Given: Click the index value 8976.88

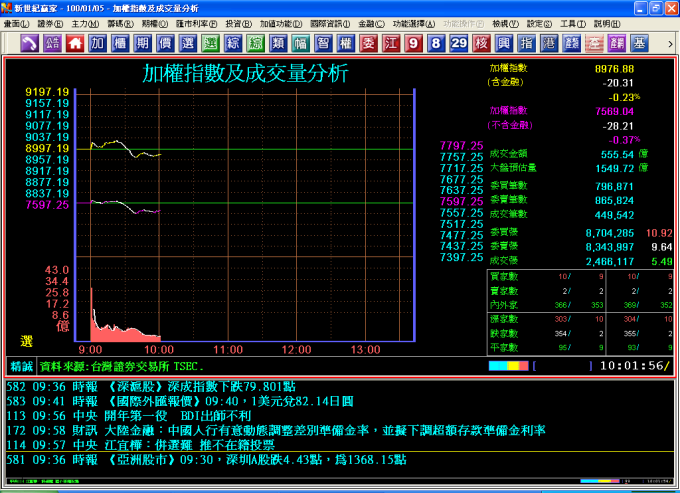Looking at the screenshot, I should pos(614,69).
